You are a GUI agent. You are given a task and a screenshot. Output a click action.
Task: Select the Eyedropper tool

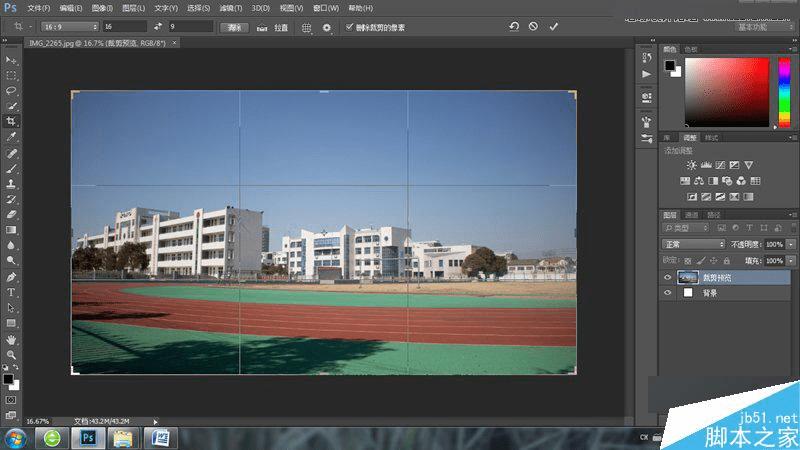pyautogui.click(x=11, y=137)
